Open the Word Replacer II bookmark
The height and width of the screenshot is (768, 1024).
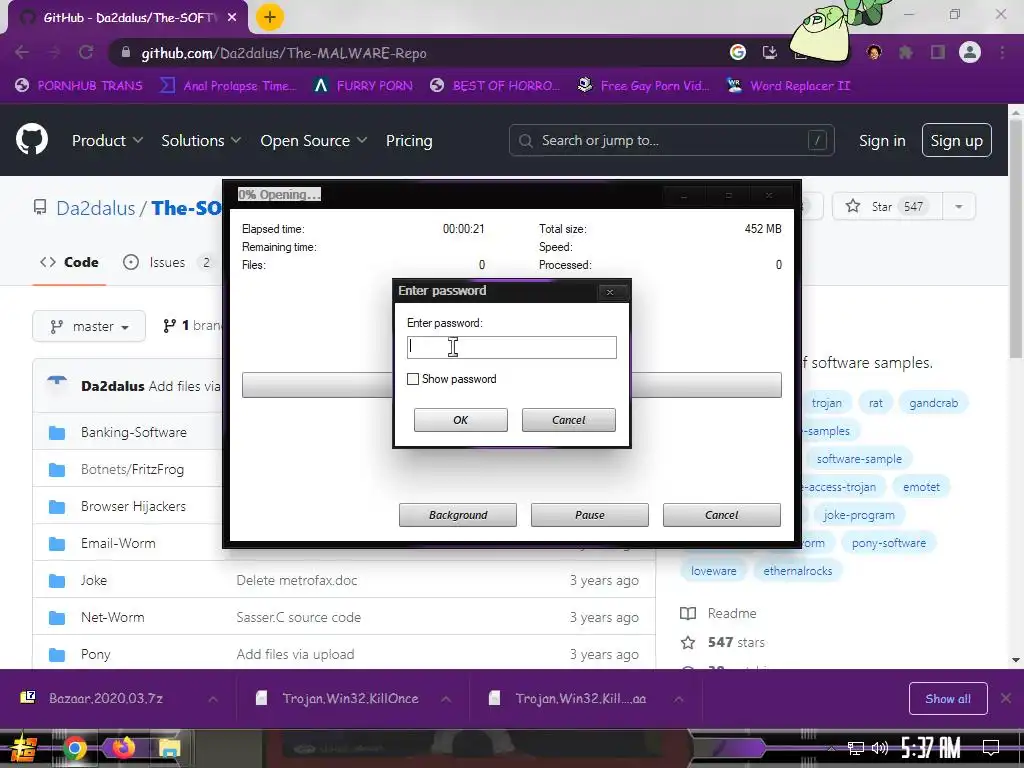(x=789, y=86)
